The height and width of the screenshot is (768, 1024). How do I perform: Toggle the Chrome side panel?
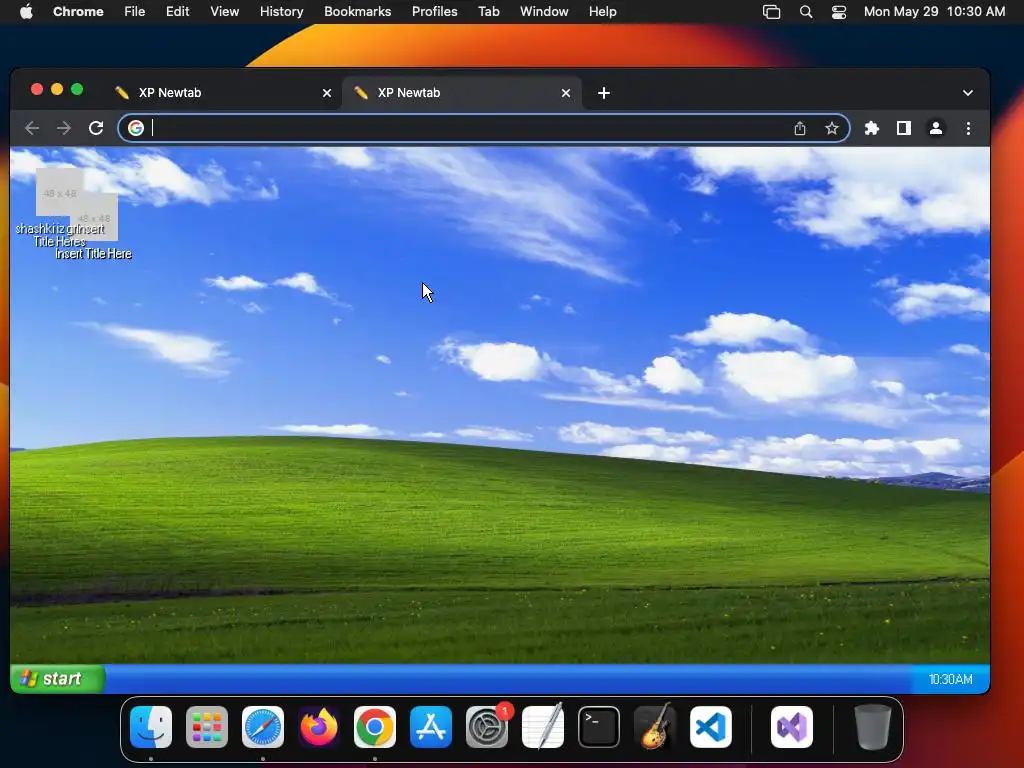click(904, 128)
